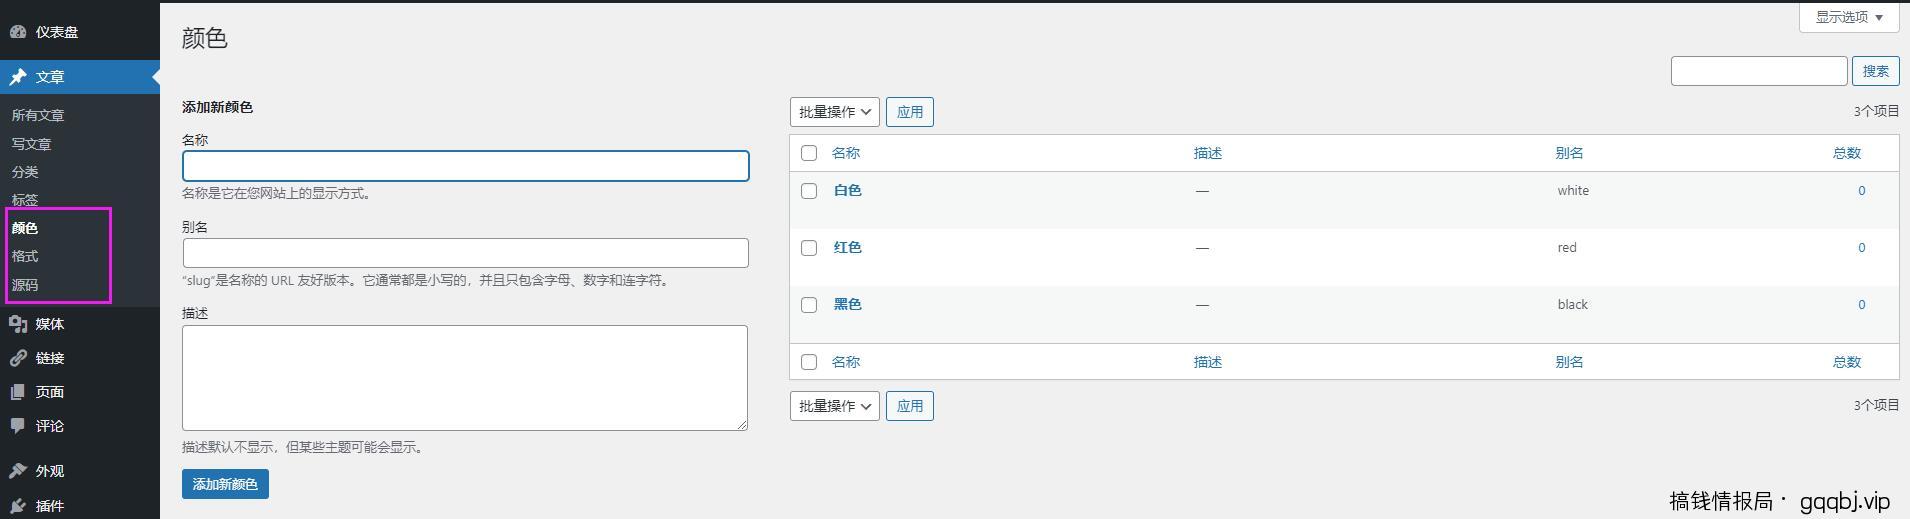Check the box for 白色 row
This screenshot has height=519, width=1910.
[x=809, y=191]
